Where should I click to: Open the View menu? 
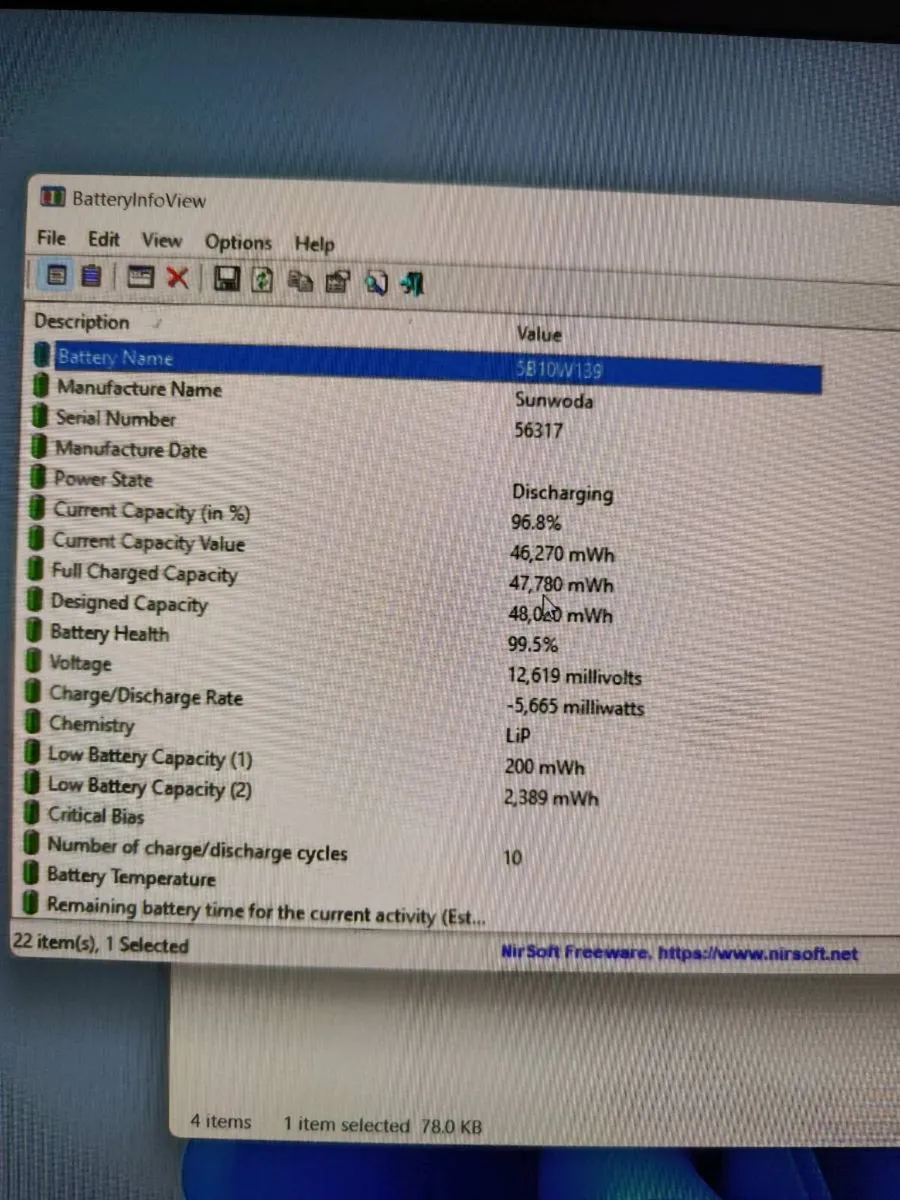click(x=161, y=240)
